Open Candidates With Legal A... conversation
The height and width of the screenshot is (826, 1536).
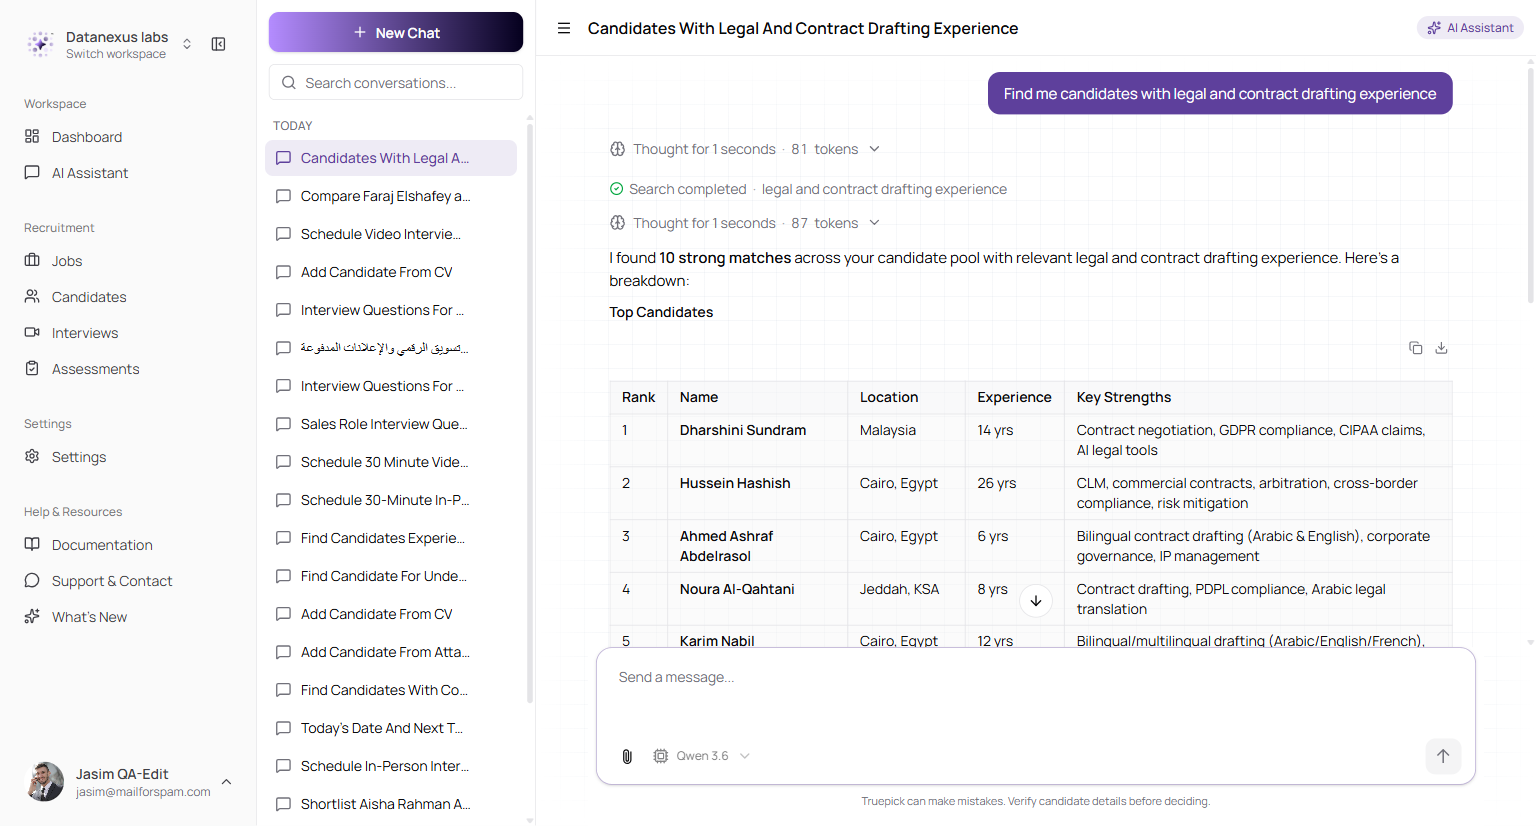coord(391,158)
